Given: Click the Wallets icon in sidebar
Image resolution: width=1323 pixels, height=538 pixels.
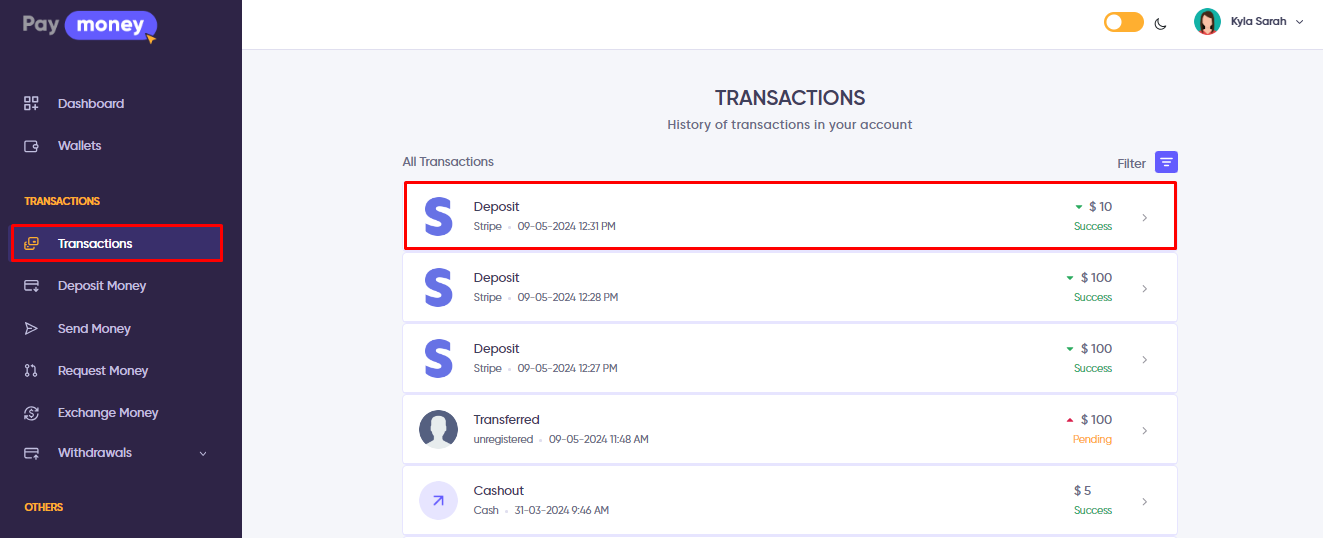Looking at the screenshot, I should (x=31, y=146).
